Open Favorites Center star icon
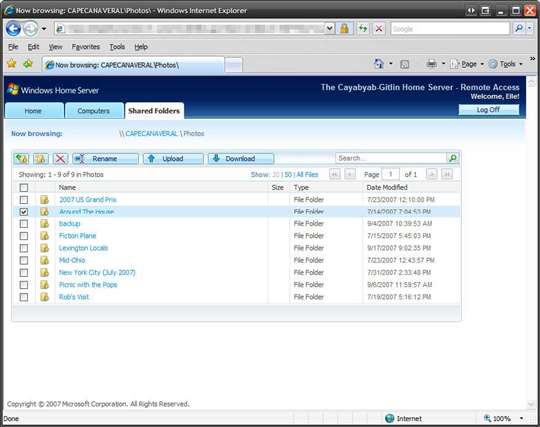 point(12,64)
